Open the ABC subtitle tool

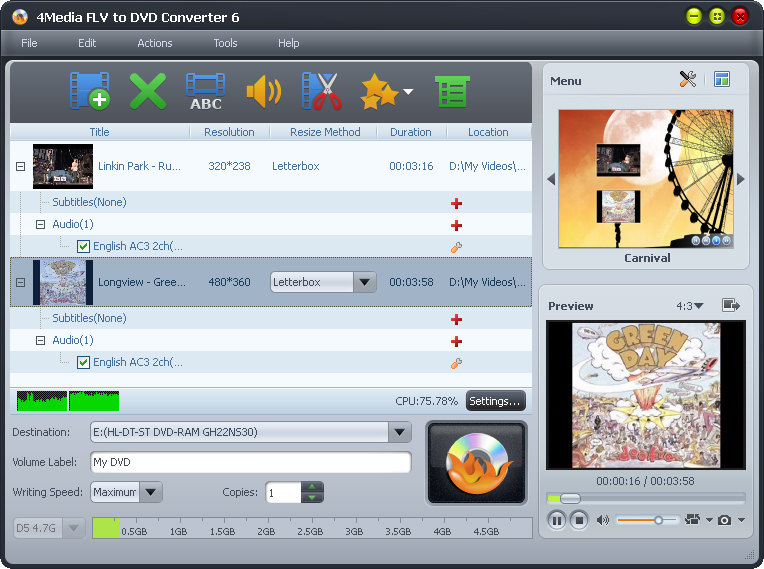coord(205,91)
